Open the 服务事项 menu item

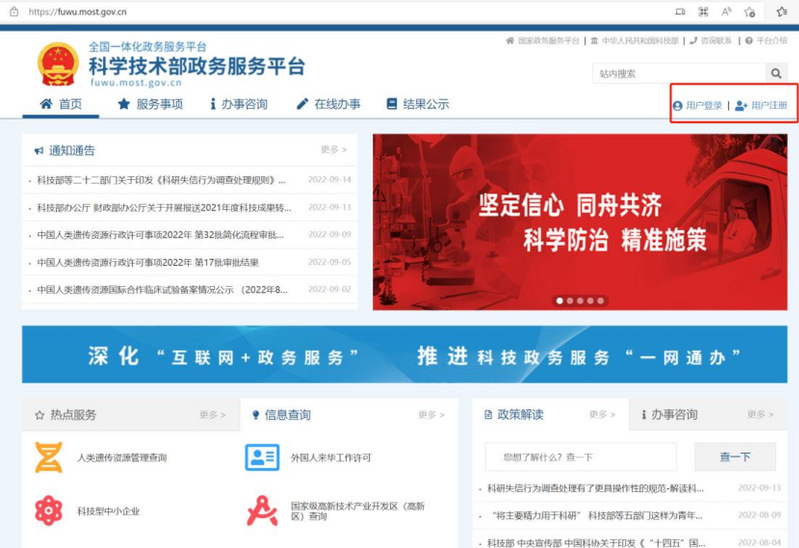pos(150,104)
